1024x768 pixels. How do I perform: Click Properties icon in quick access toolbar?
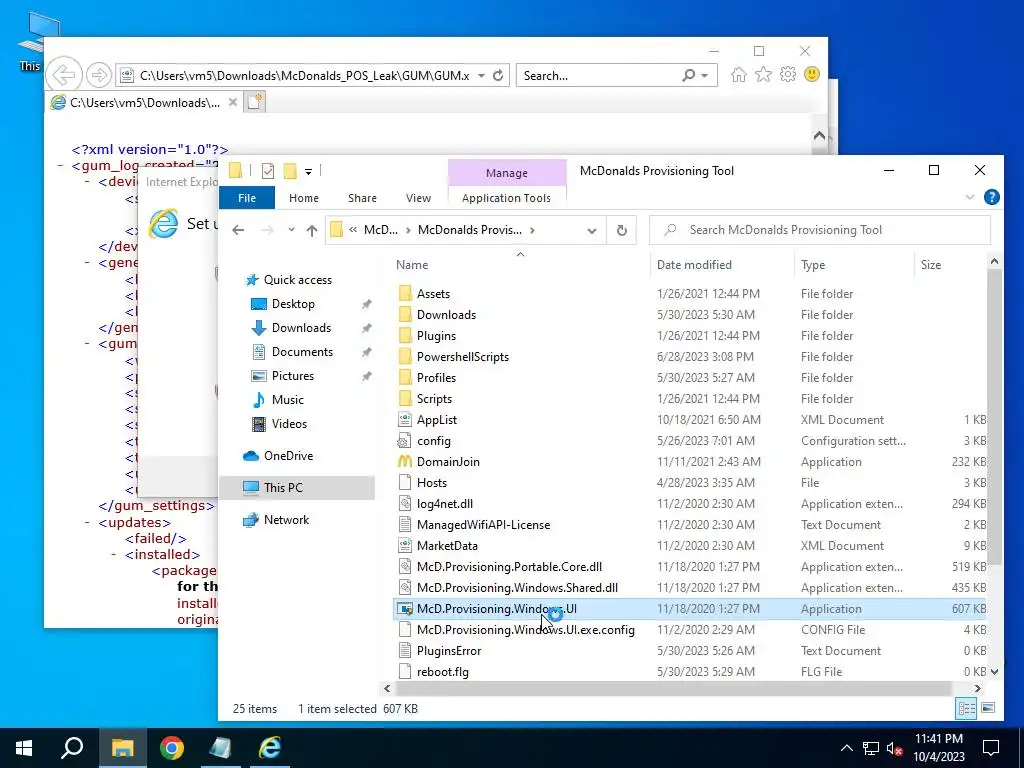click(x=268, y=171)
